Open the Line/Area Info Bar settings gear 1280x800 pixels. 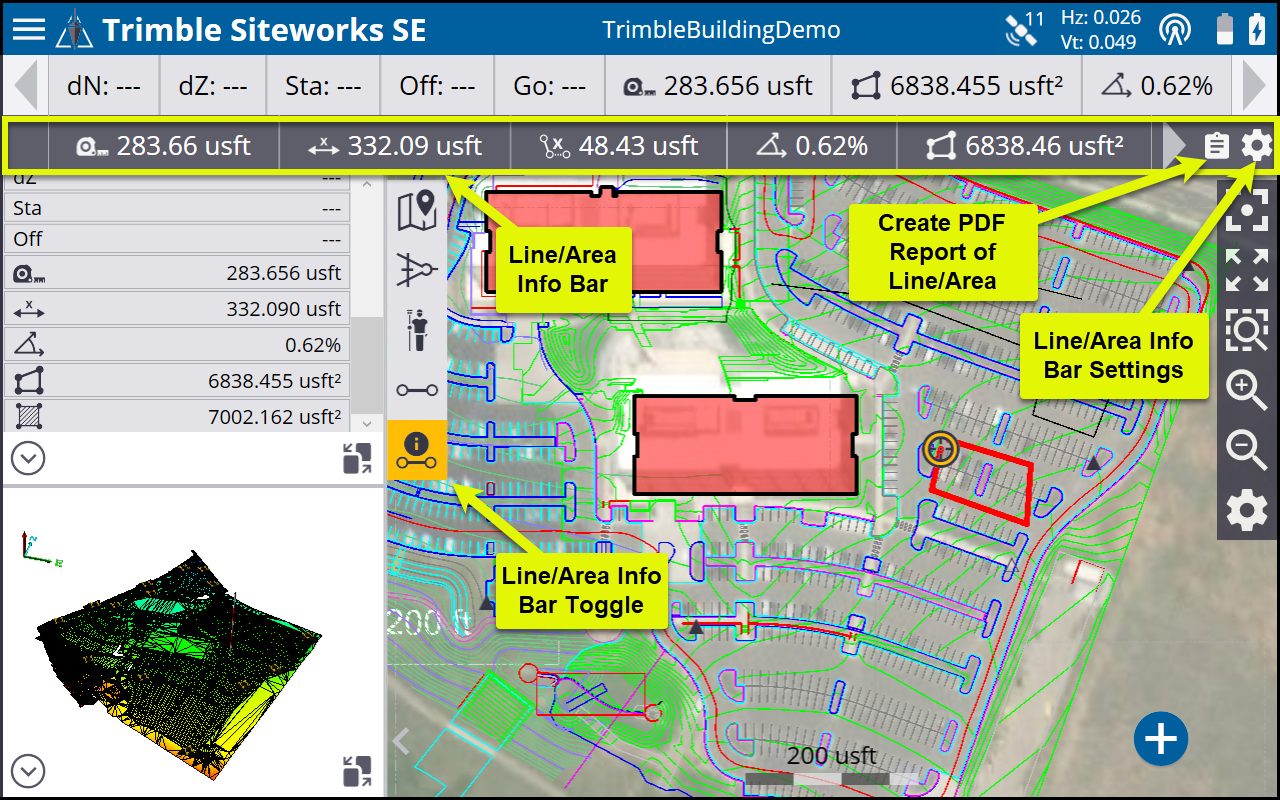coord(1257,146)
